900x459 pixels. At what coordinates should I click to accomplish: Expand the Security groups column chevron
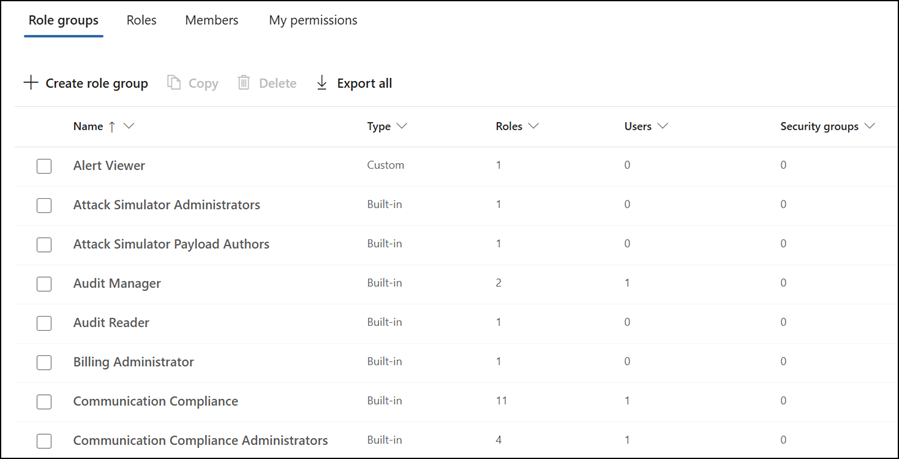click(869, 126)
